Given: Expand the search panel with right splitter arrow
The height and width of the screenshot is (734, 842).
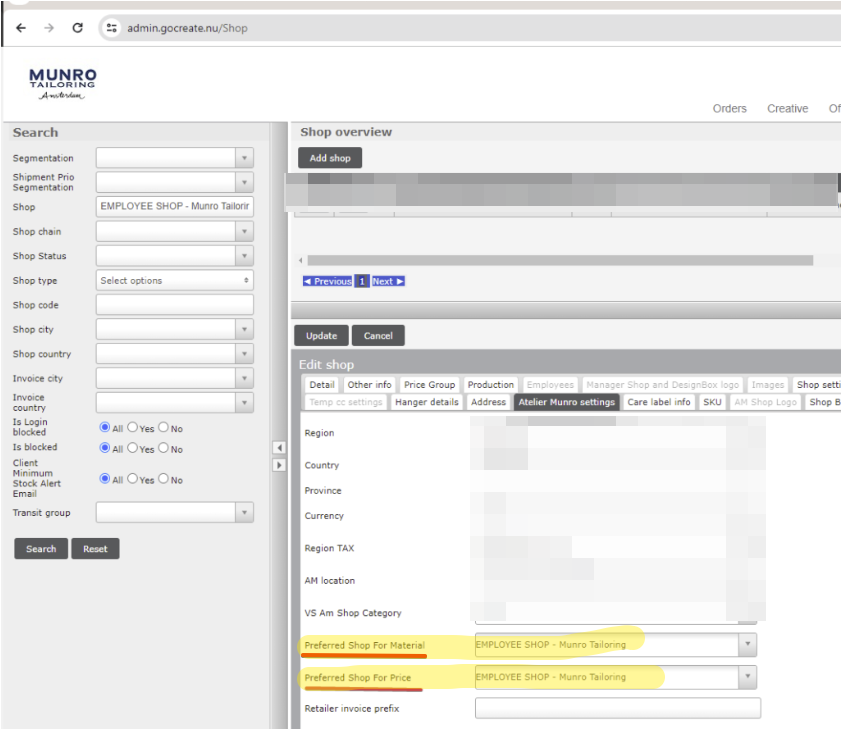Looking at the screenshot, I should pyautogui.click(x=279, y=465).
